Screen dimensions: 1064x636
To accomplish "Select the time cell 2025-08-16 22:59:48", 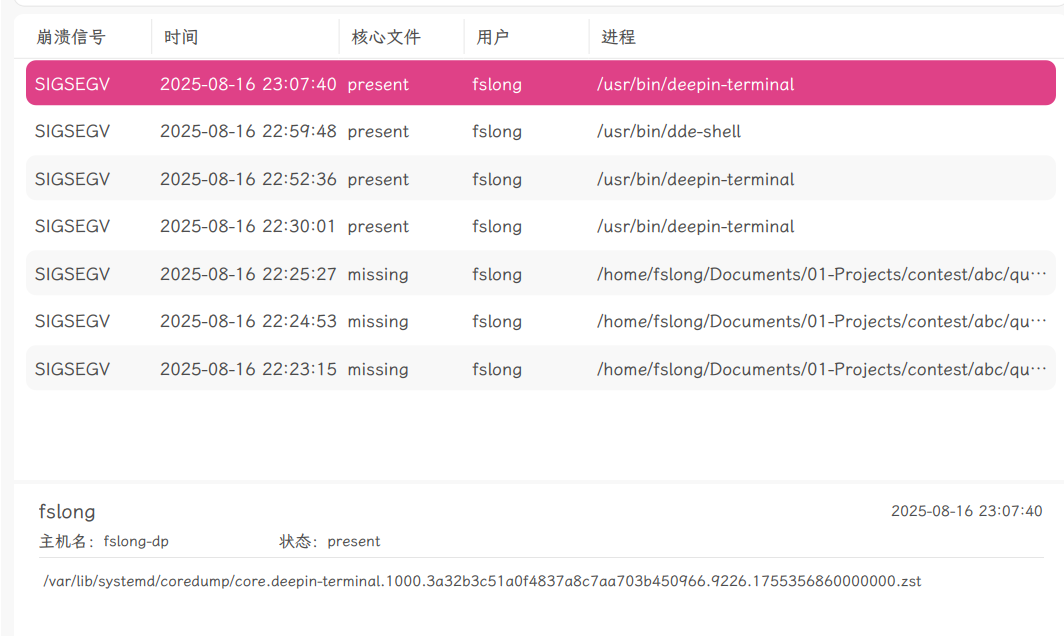I will pyautogui.click(x=248, y=131).
